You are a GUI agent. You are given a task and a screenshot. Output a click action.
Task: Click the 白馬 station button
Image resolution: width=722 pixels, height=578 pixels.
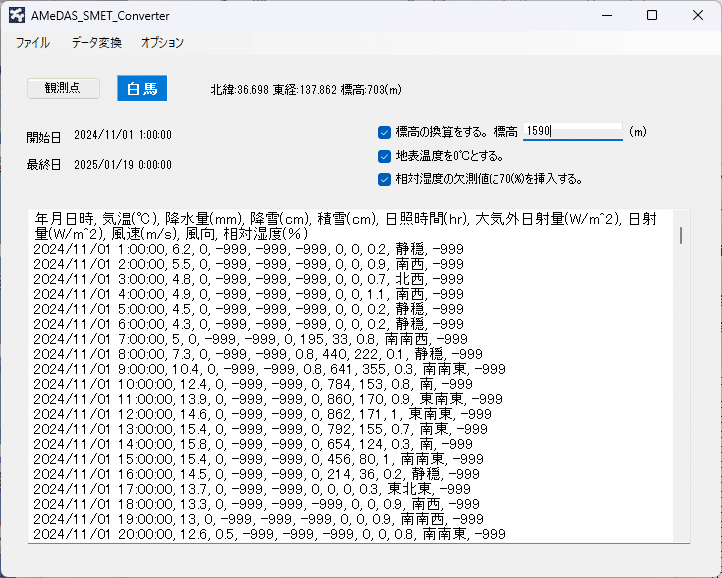click(x=142, y=88)
